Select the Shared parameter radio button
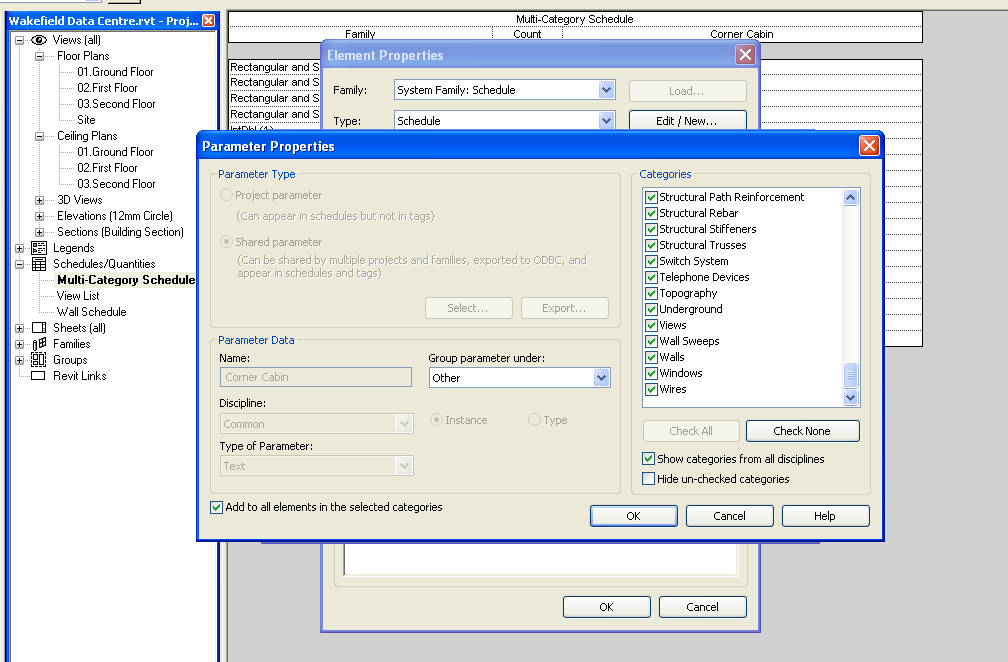 coord(226,242)
